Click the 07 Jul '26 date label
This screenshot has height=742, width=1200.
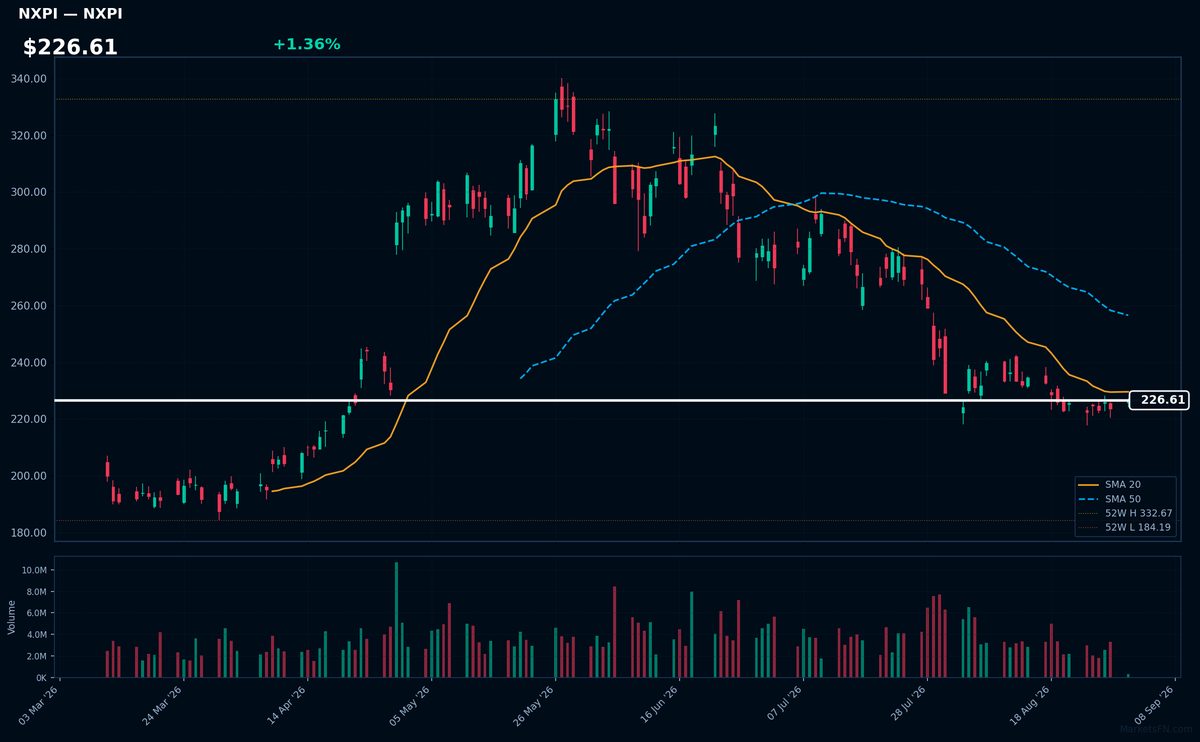point(784,705)
